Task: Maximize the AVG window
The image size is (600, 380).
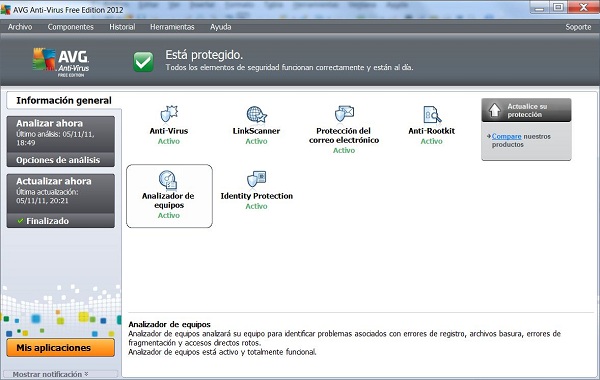Action: pos(558,8)
